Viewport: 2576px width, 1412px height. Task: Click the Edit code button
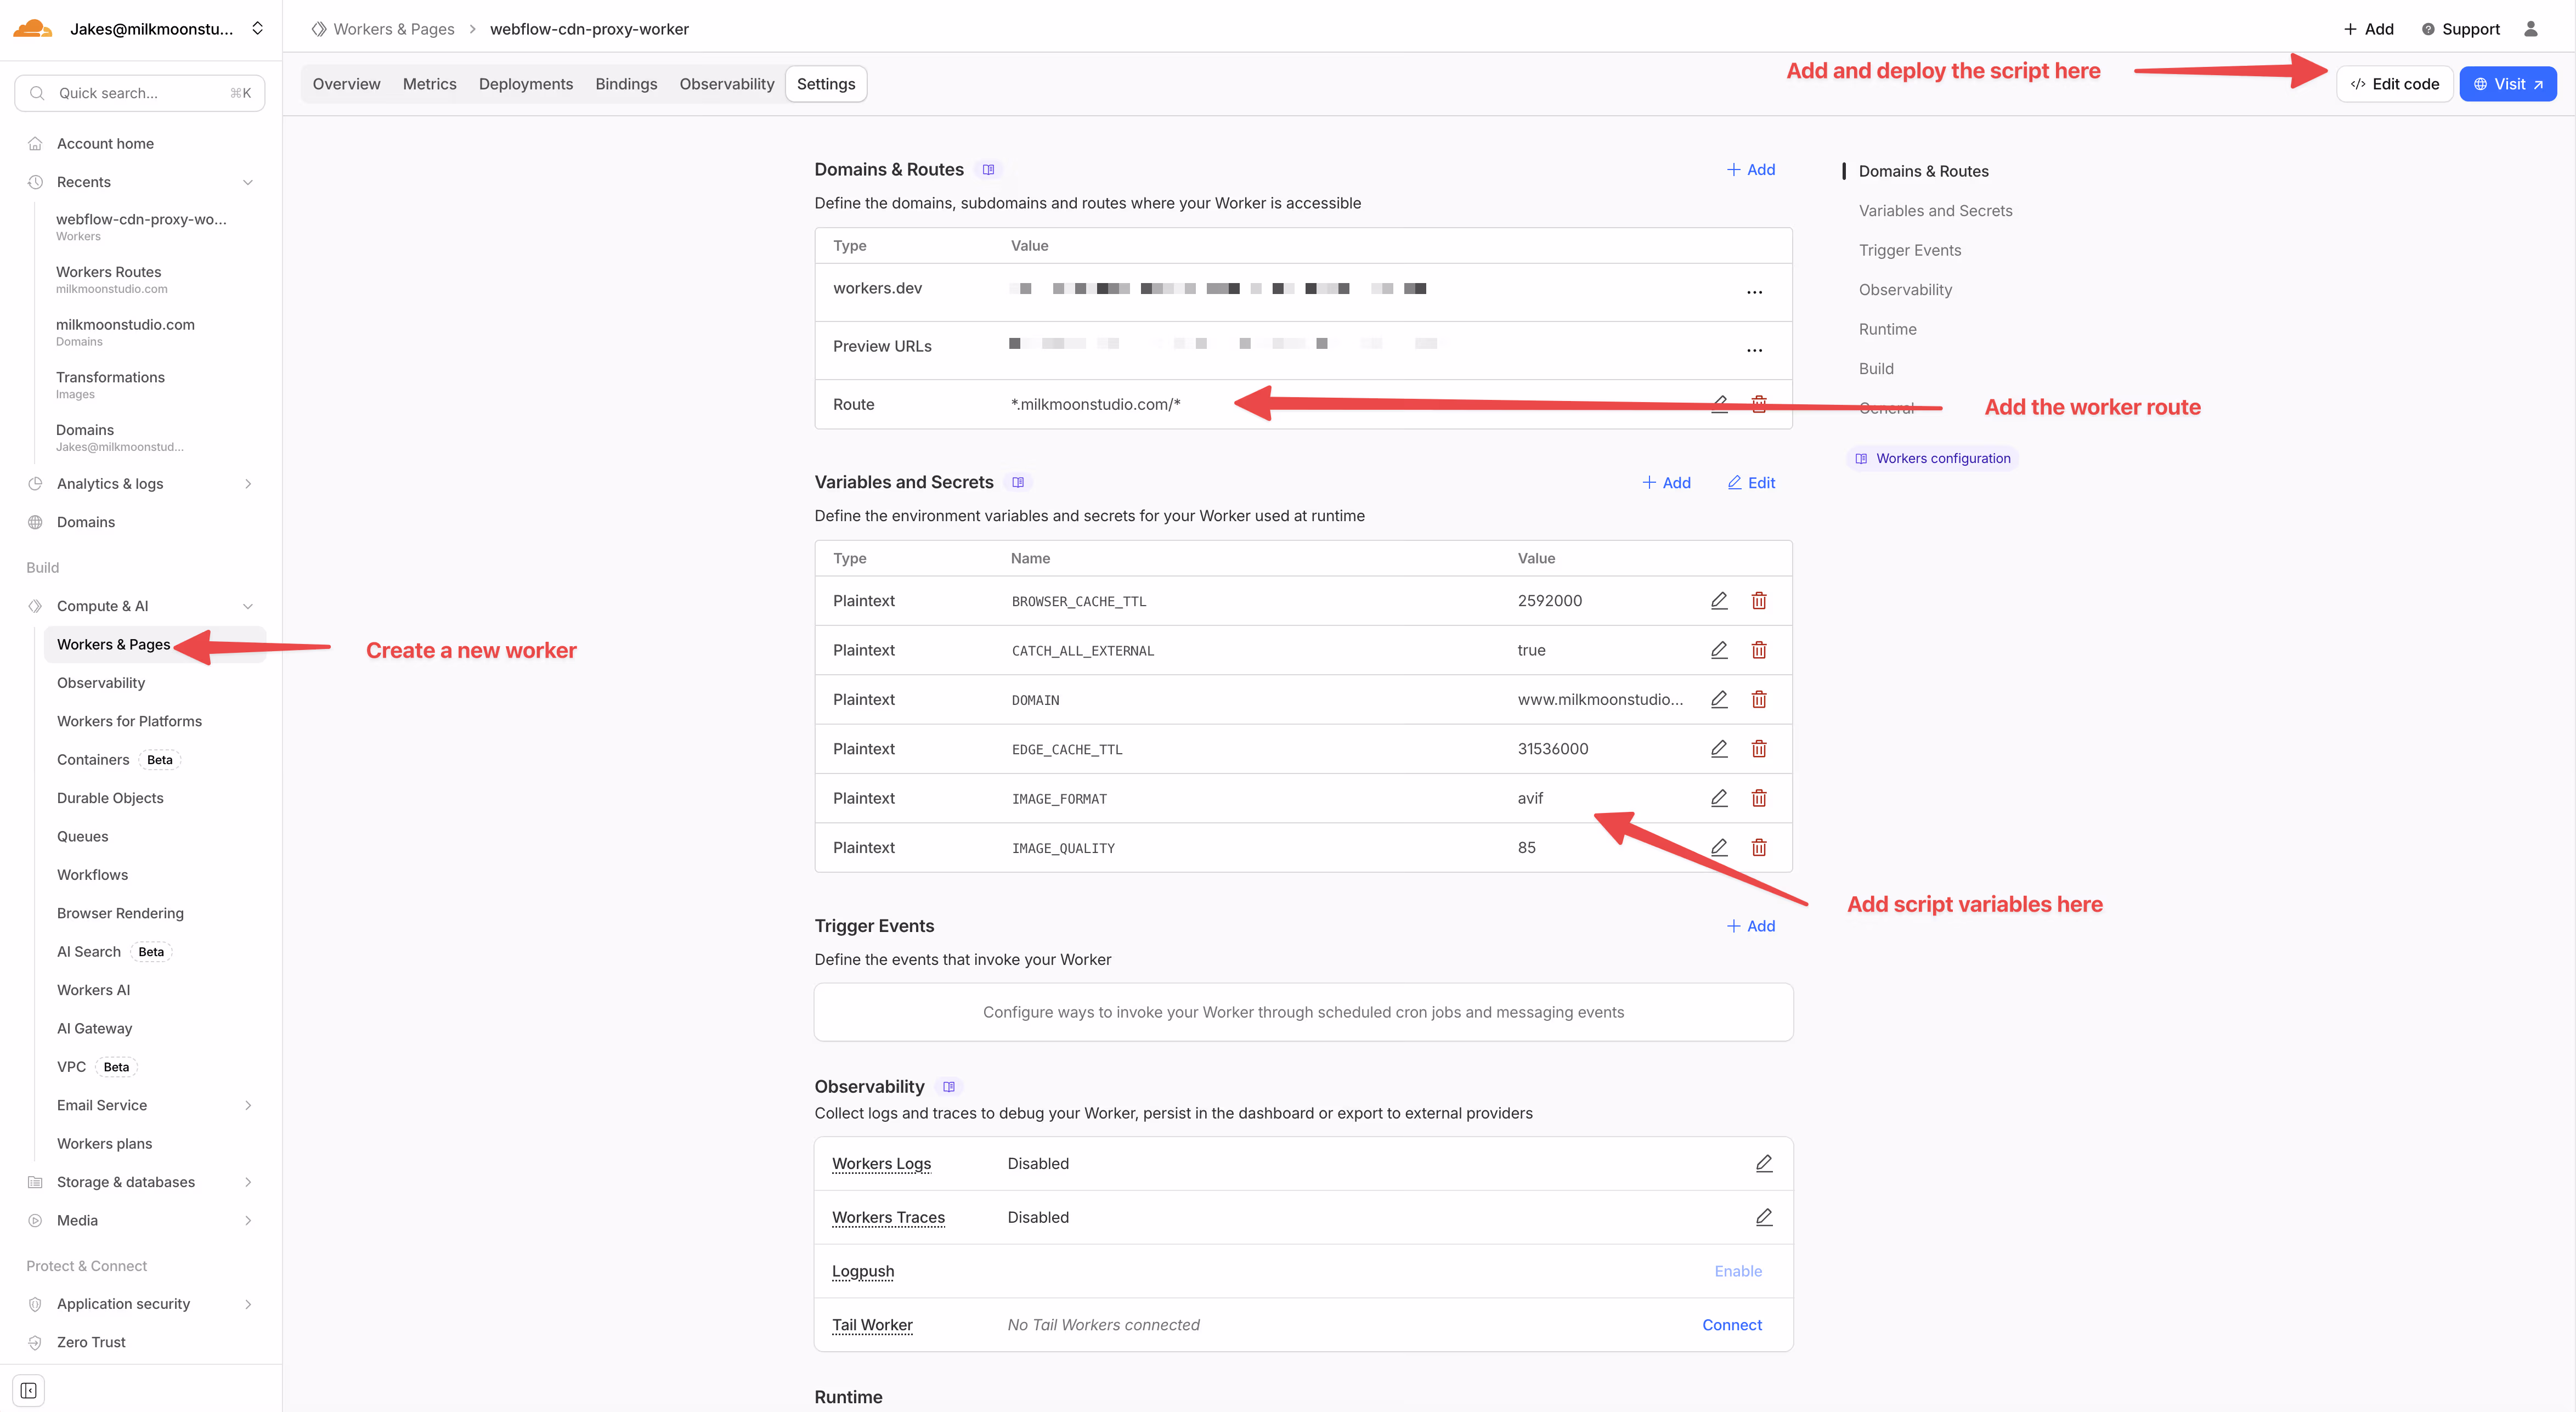pyautogui.click(x=2393, y=83)
